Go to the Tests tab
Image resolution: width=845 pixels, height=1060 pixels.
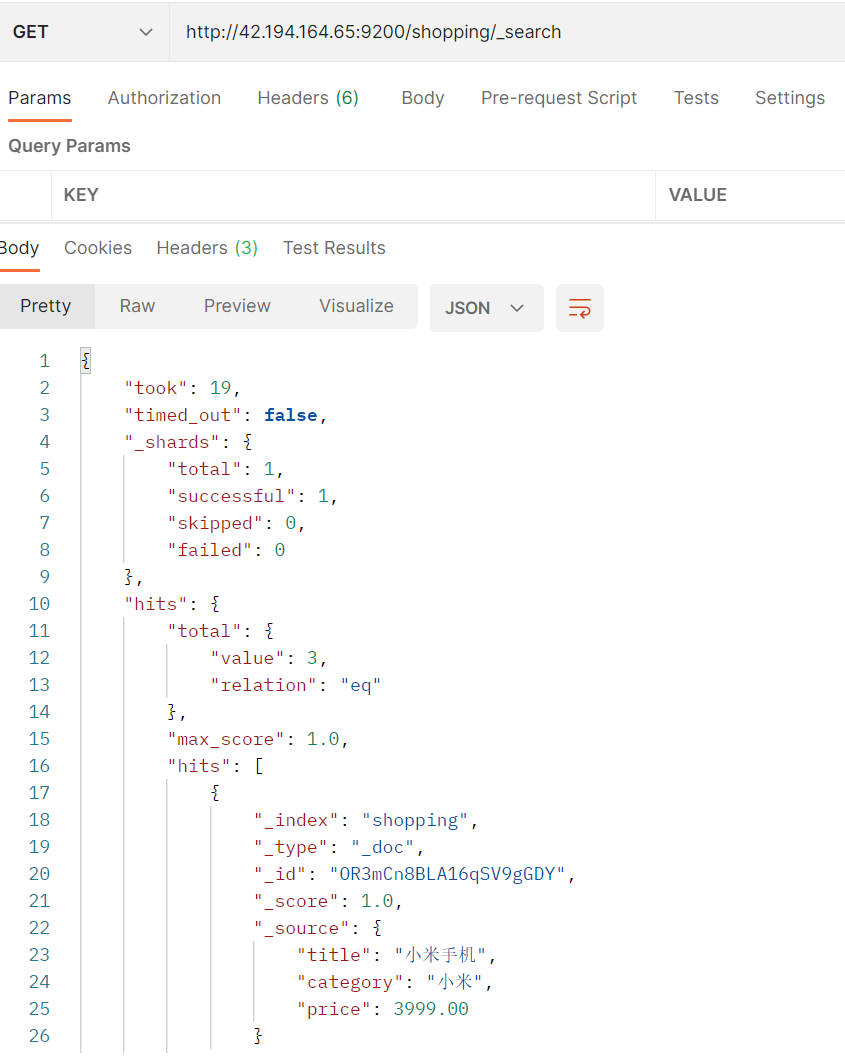click(x=696, y=98)
